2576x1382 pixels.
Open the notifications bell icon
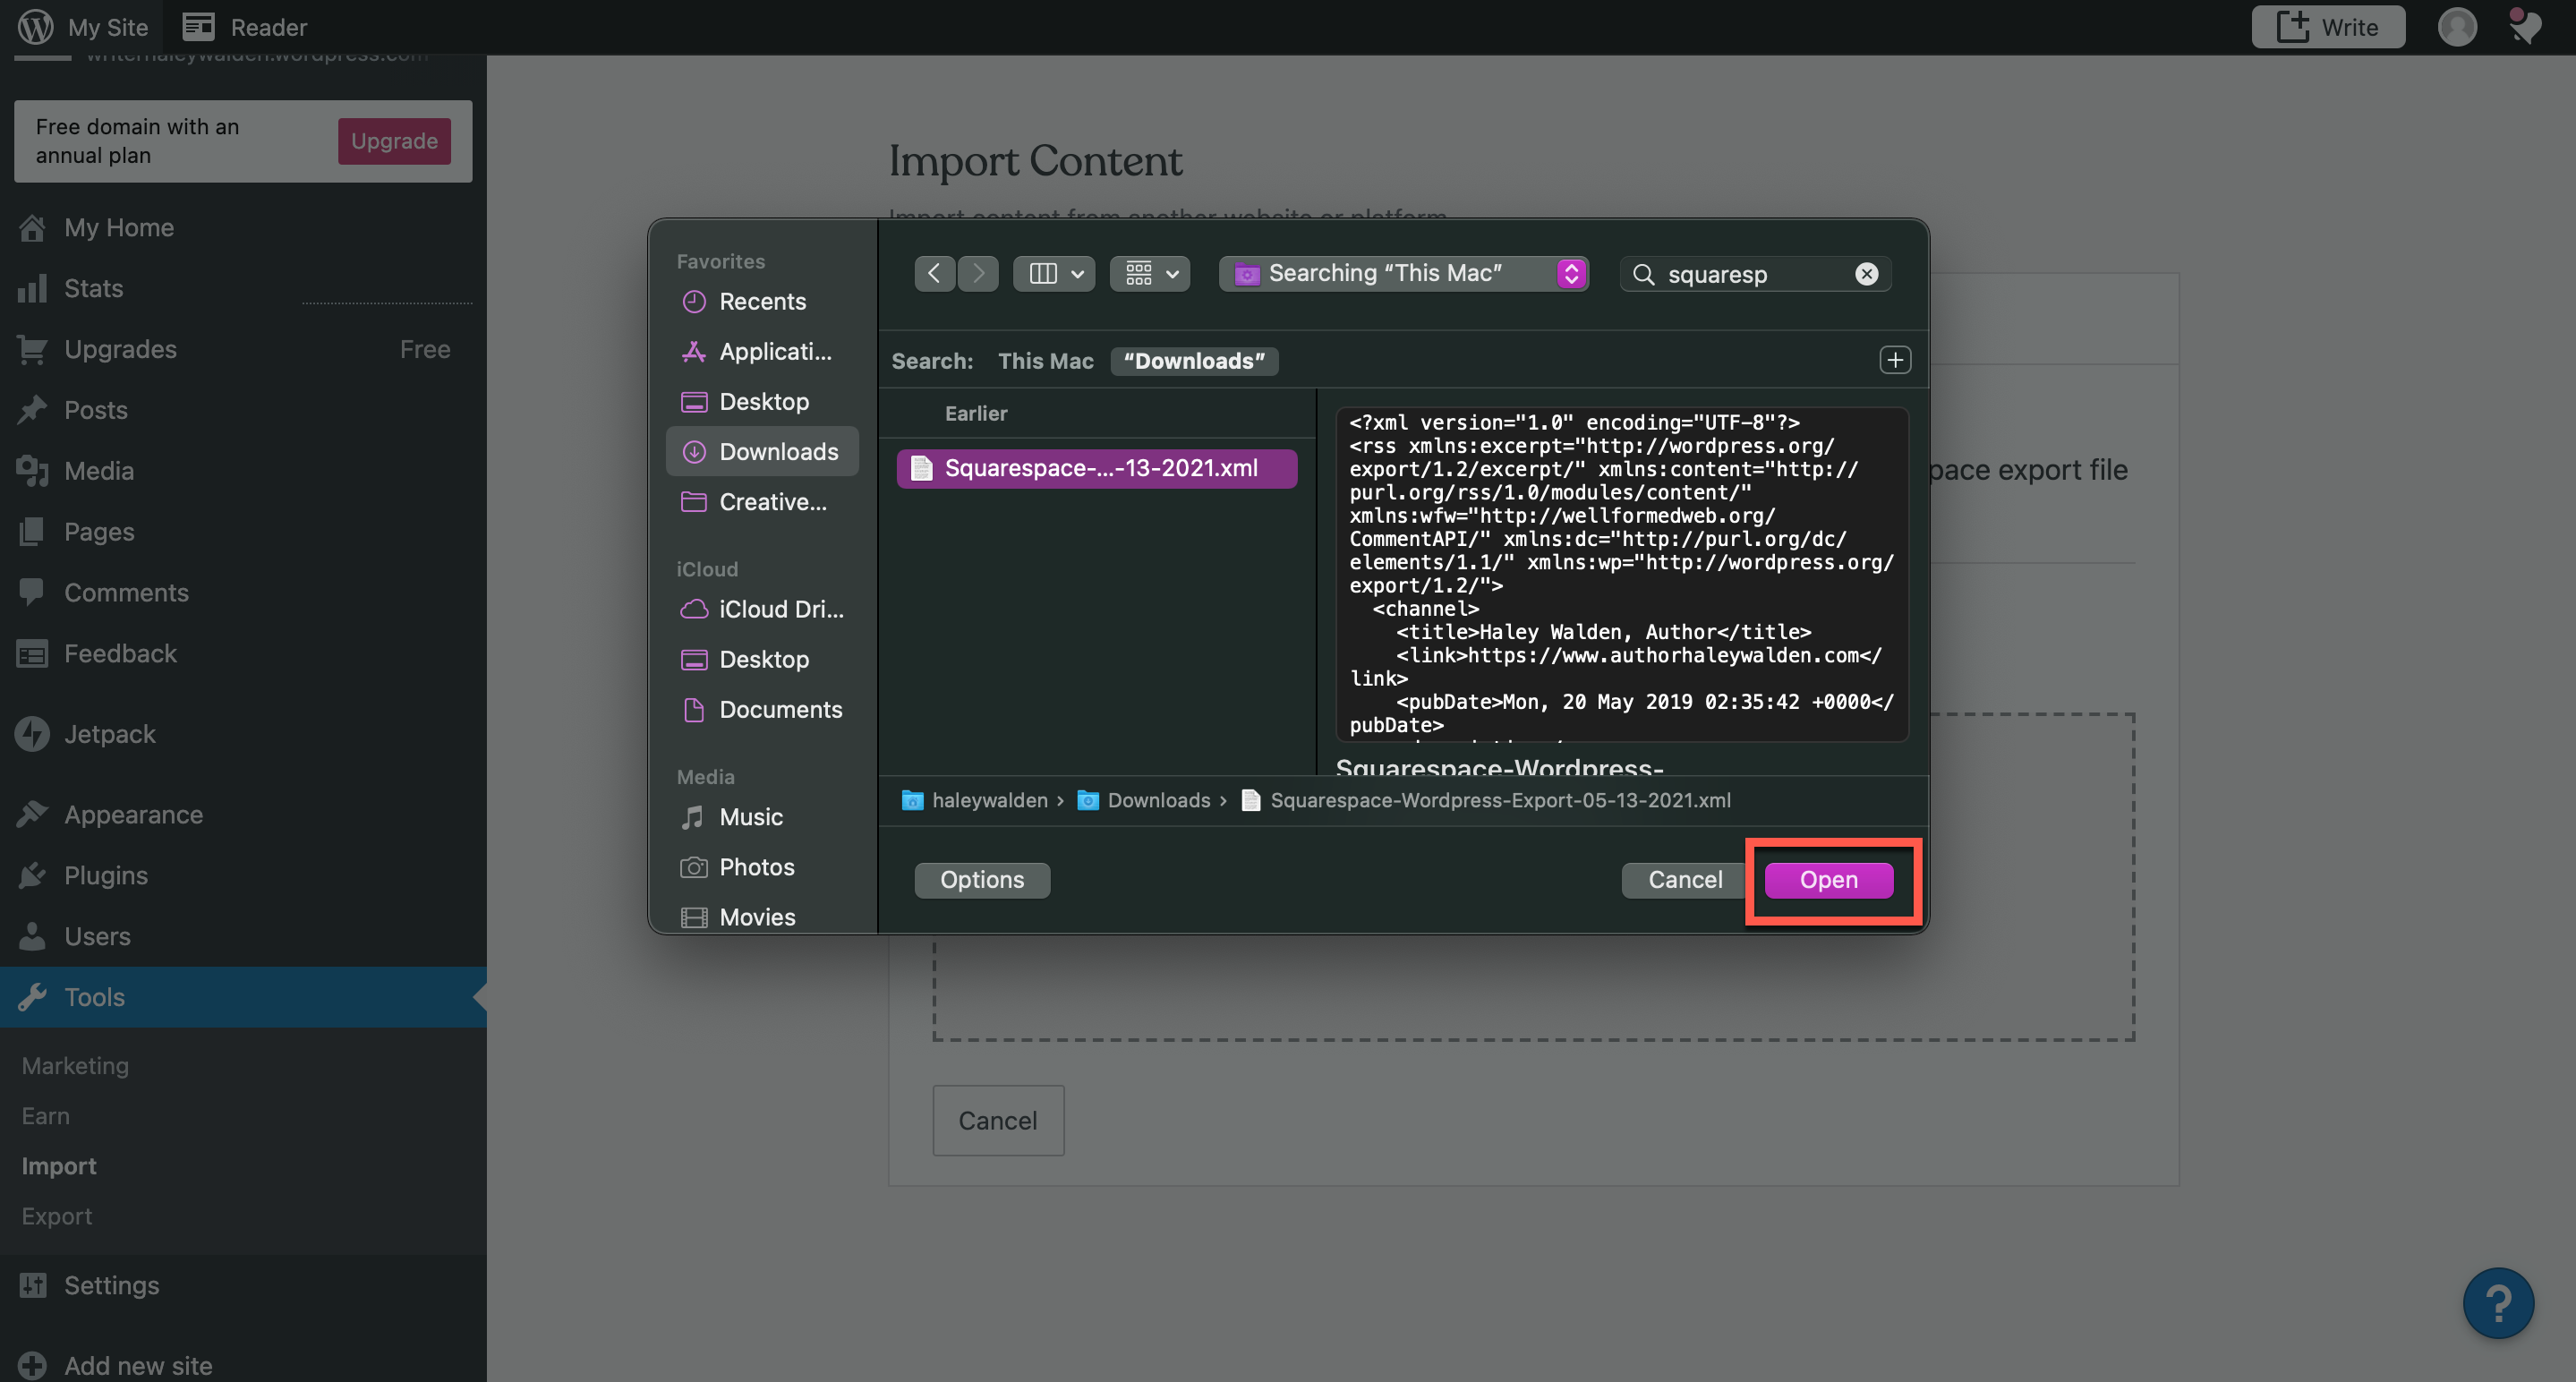2525,27
